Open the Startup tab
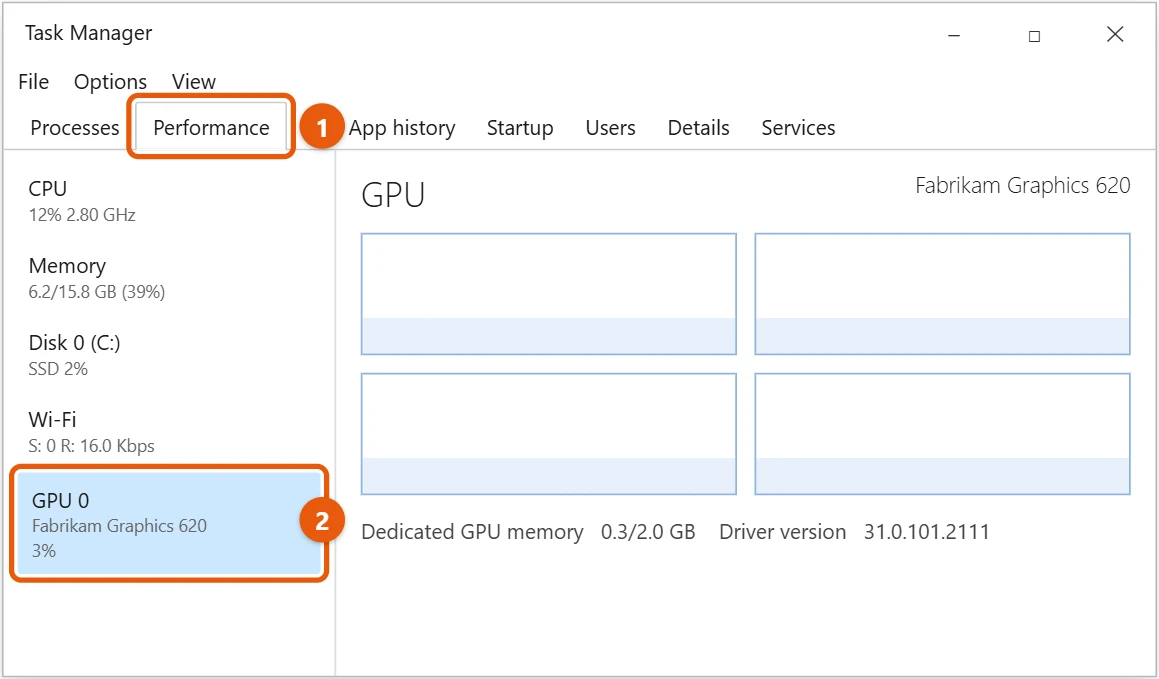1159x679 pixels. pyautogui.click(x=520, y=128)
